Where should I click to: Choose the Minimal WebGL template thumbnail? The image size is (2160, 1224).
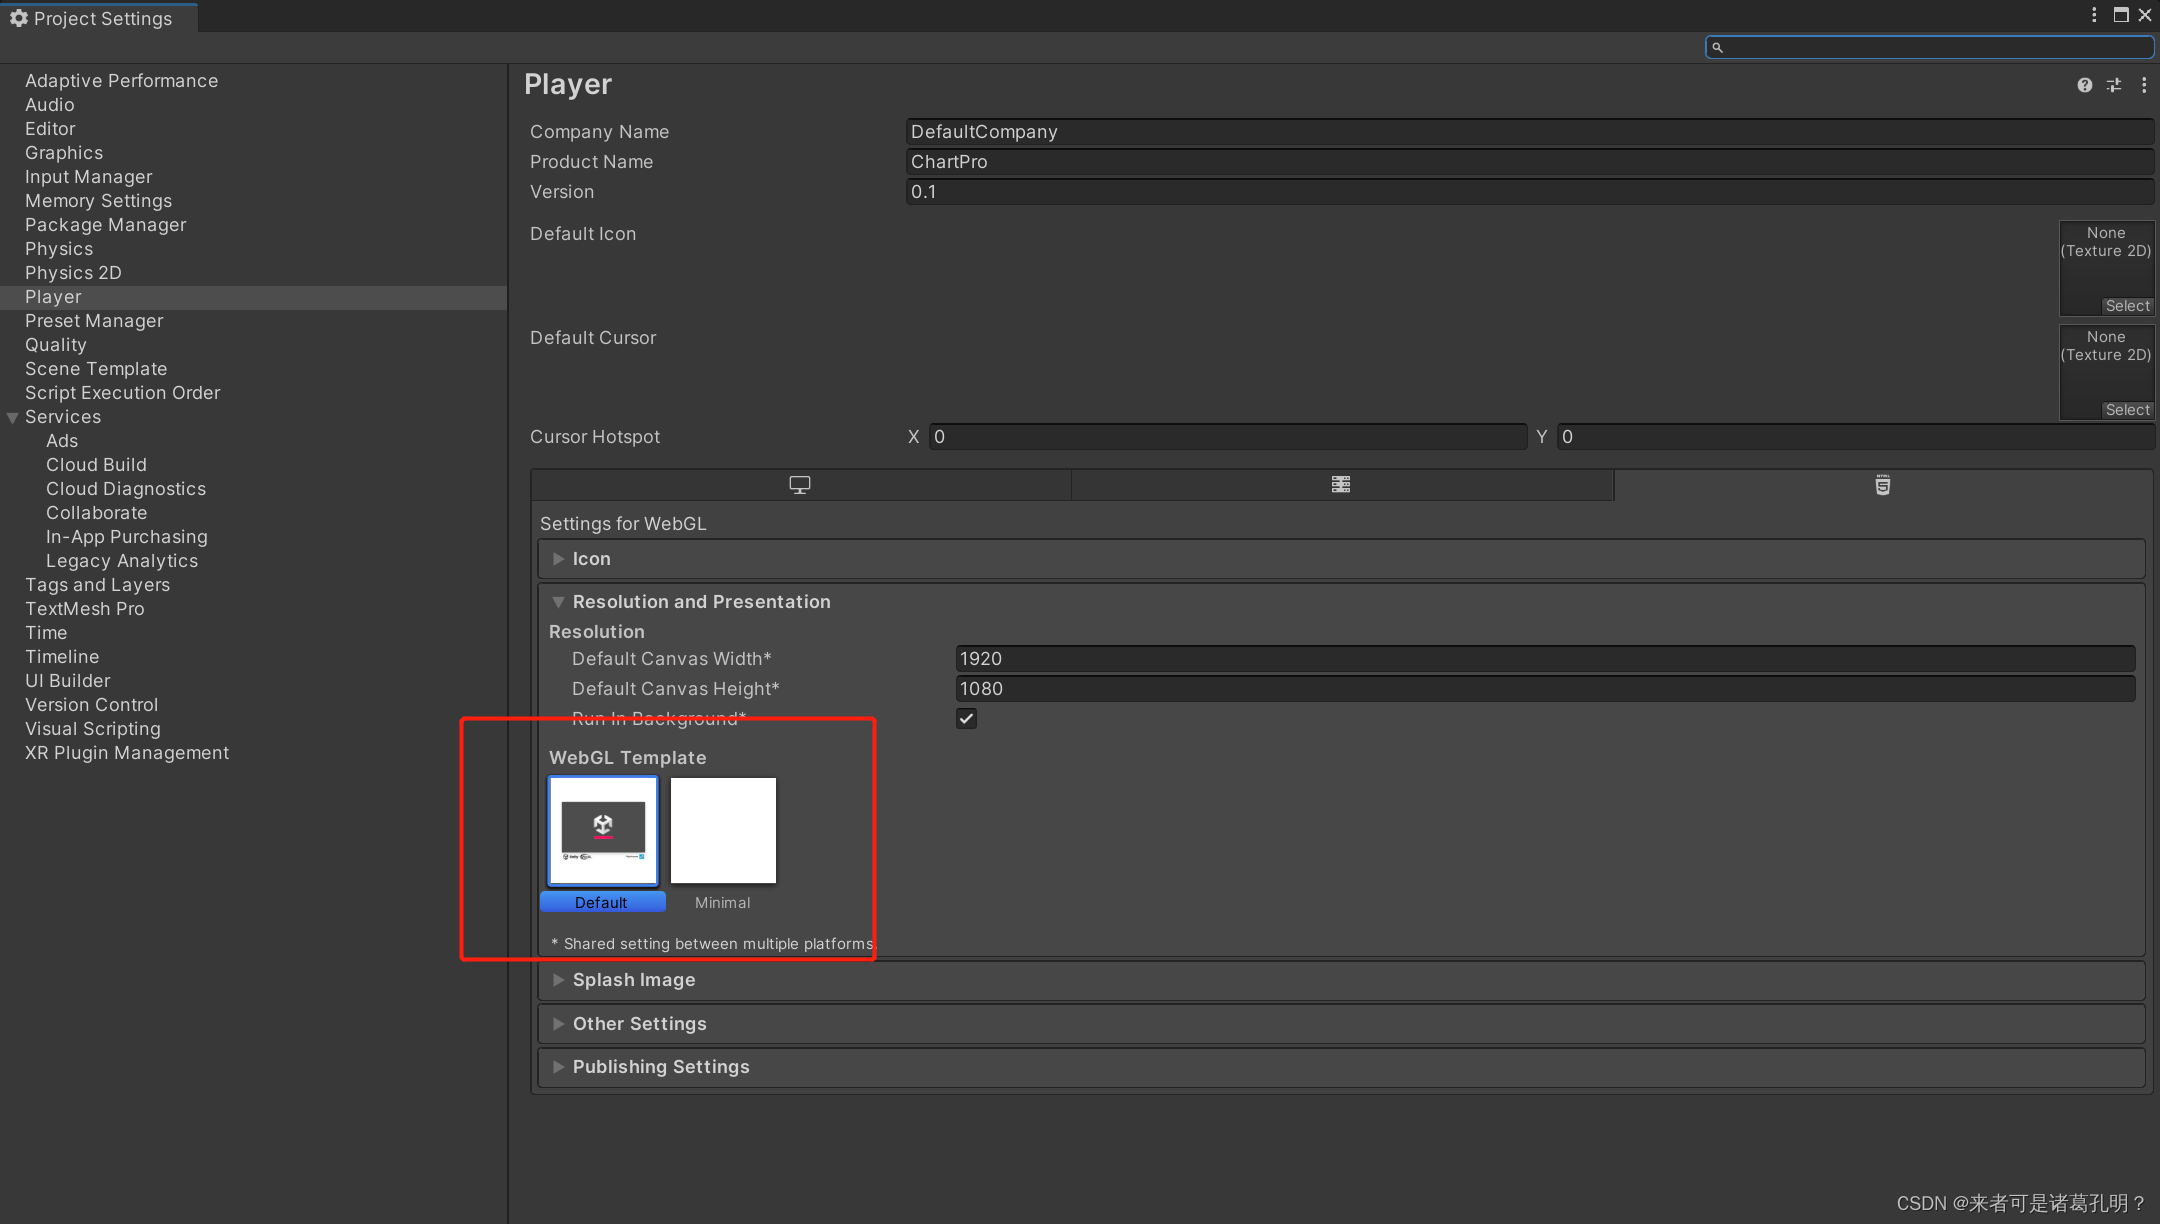click(723, 831)
